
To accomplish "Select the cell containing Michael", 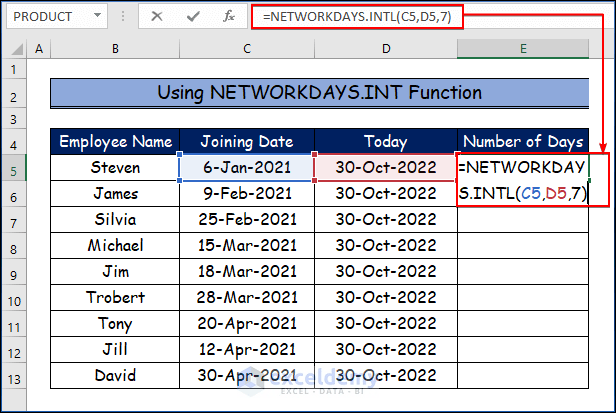I will [115, 245].
